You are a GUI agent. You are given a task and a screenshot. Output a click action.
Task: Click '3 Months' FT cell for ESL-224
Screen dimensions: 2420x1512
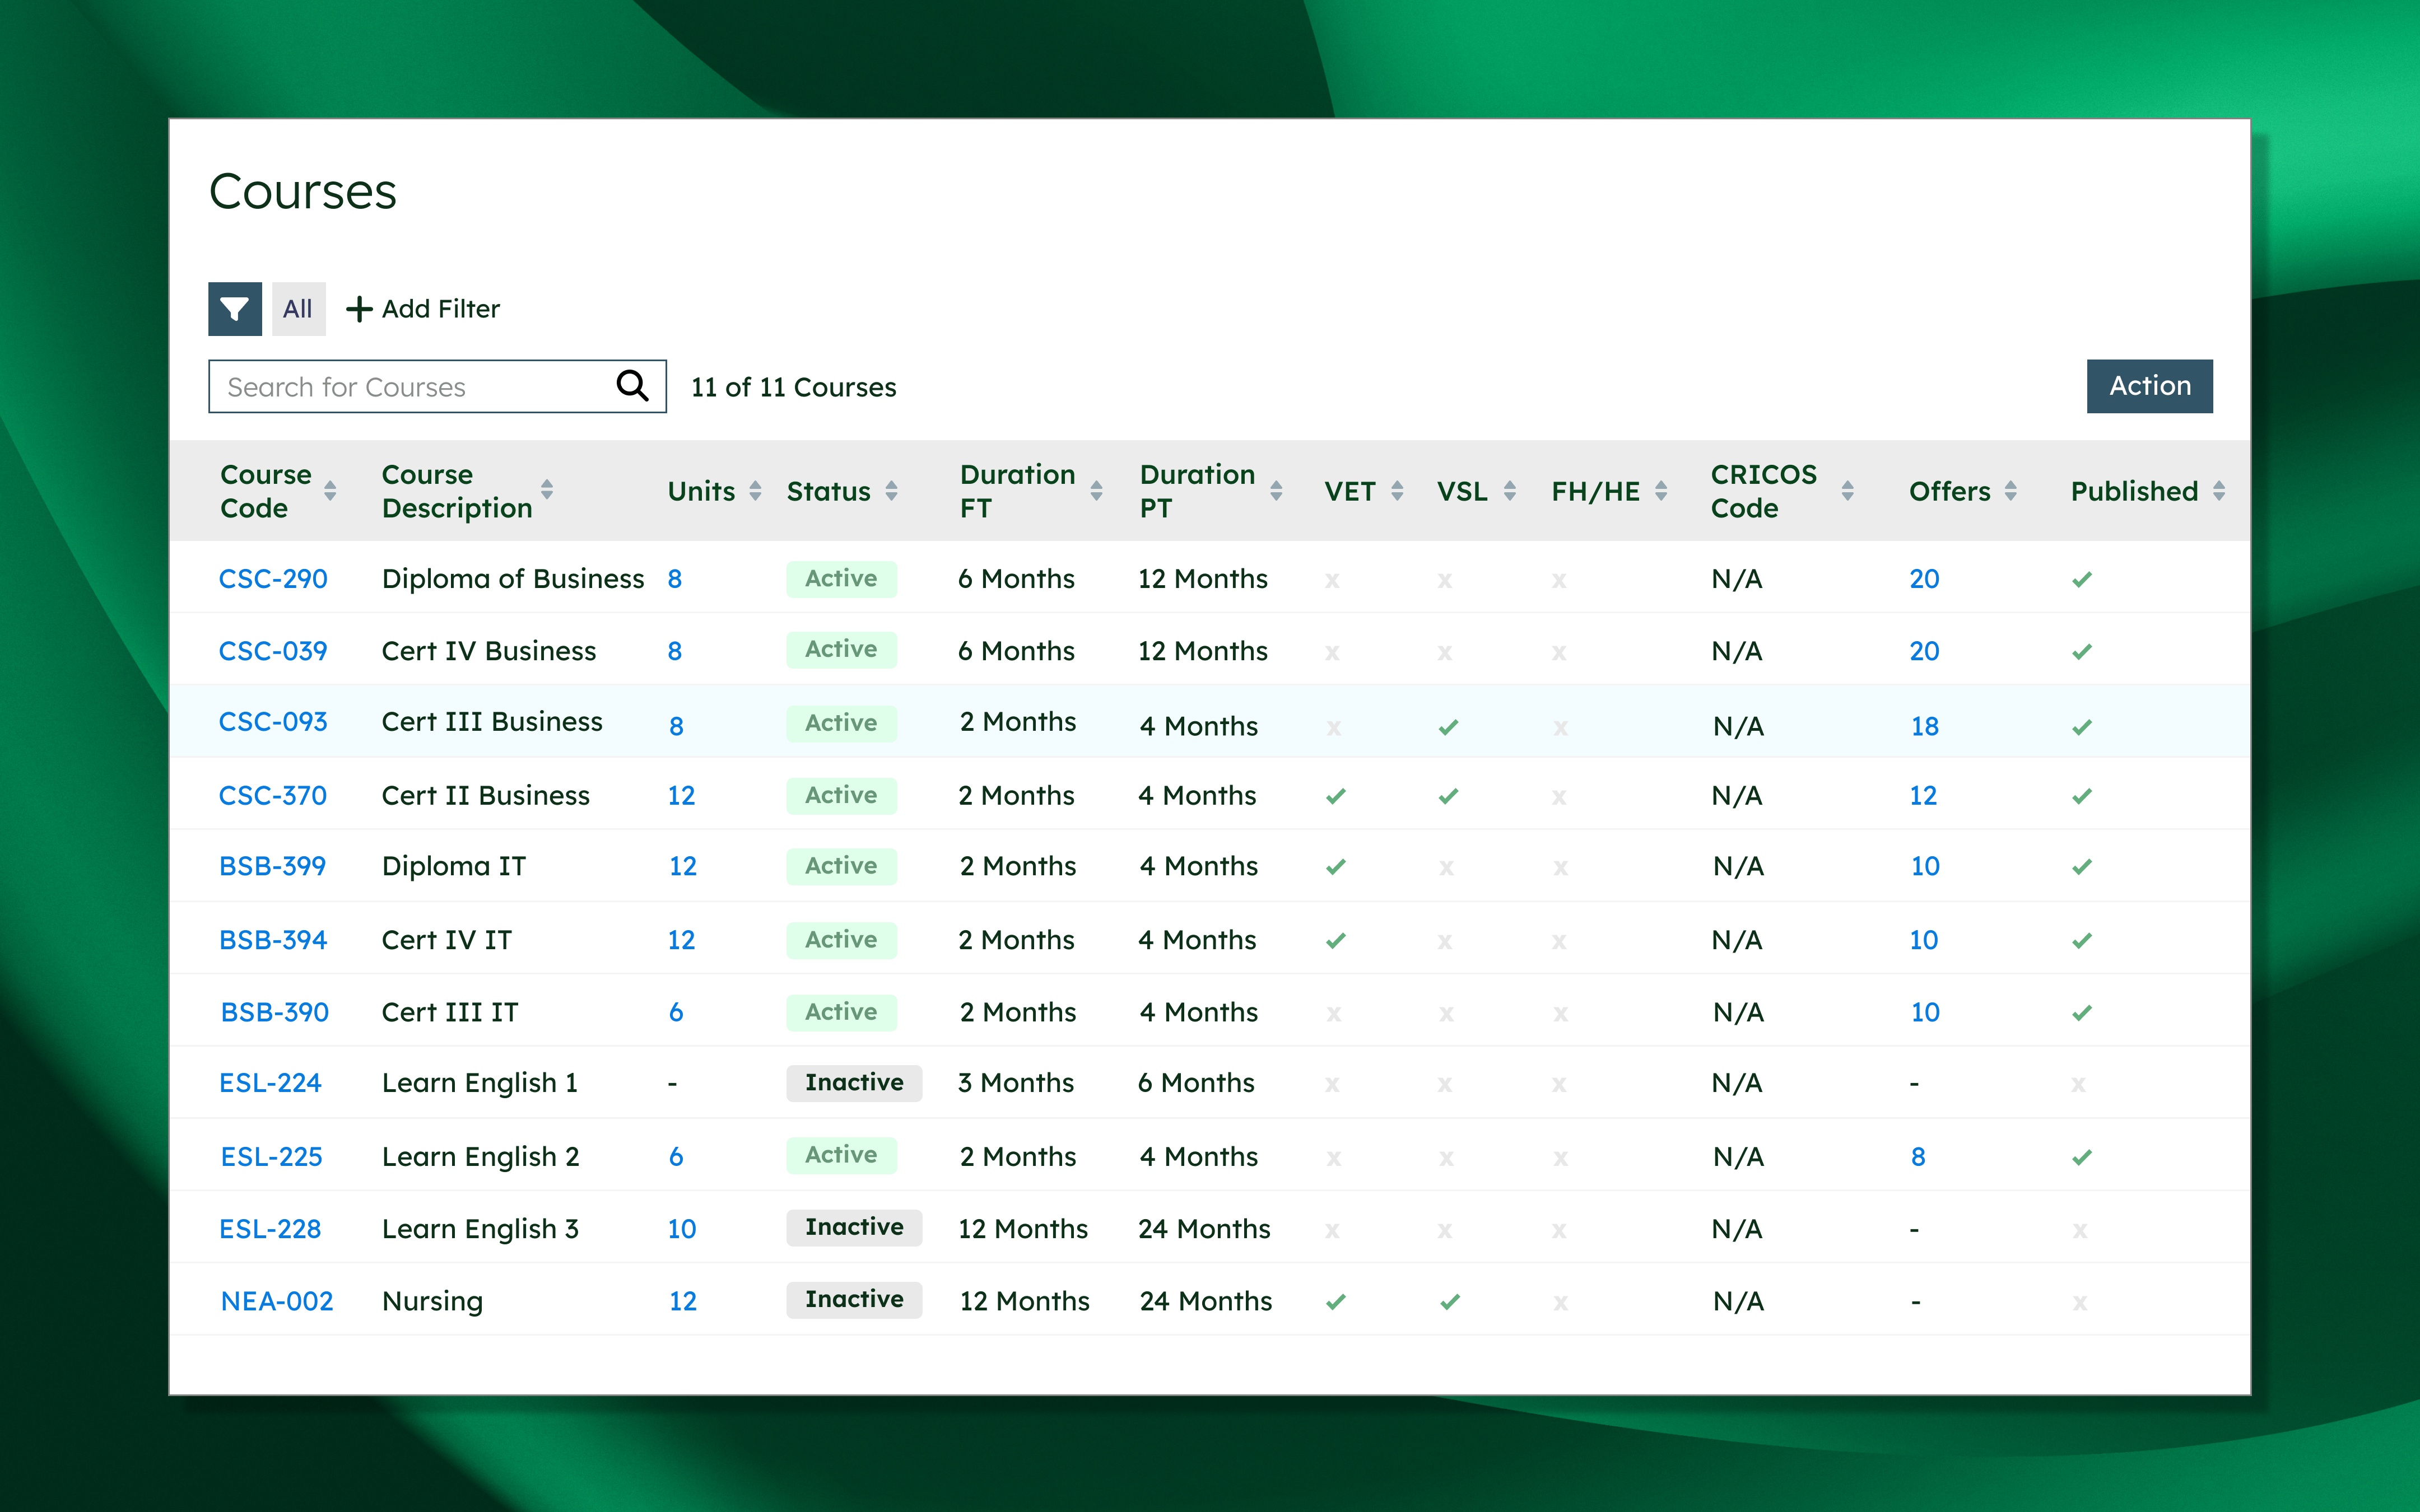click(x=1016, y=1083)
